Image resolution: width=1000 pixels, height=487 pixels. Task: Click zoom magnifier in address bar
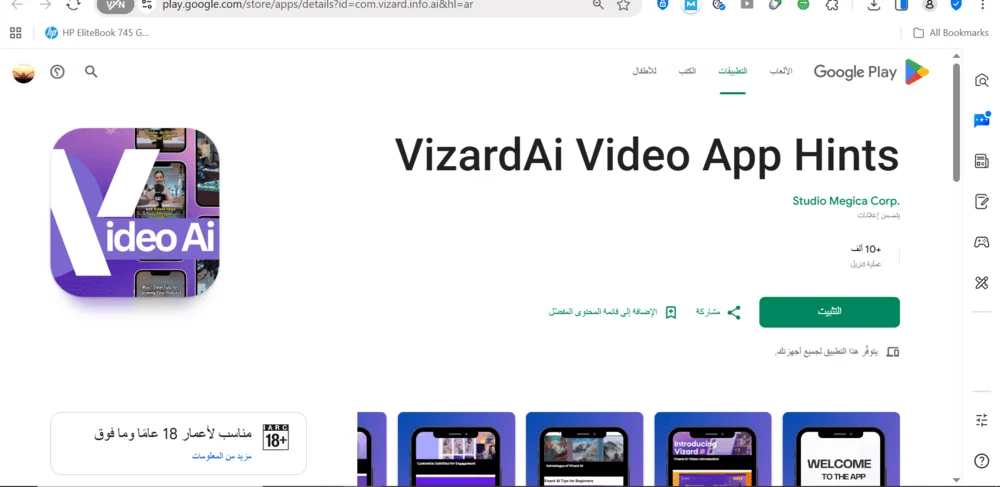click(x=598, y=5)
